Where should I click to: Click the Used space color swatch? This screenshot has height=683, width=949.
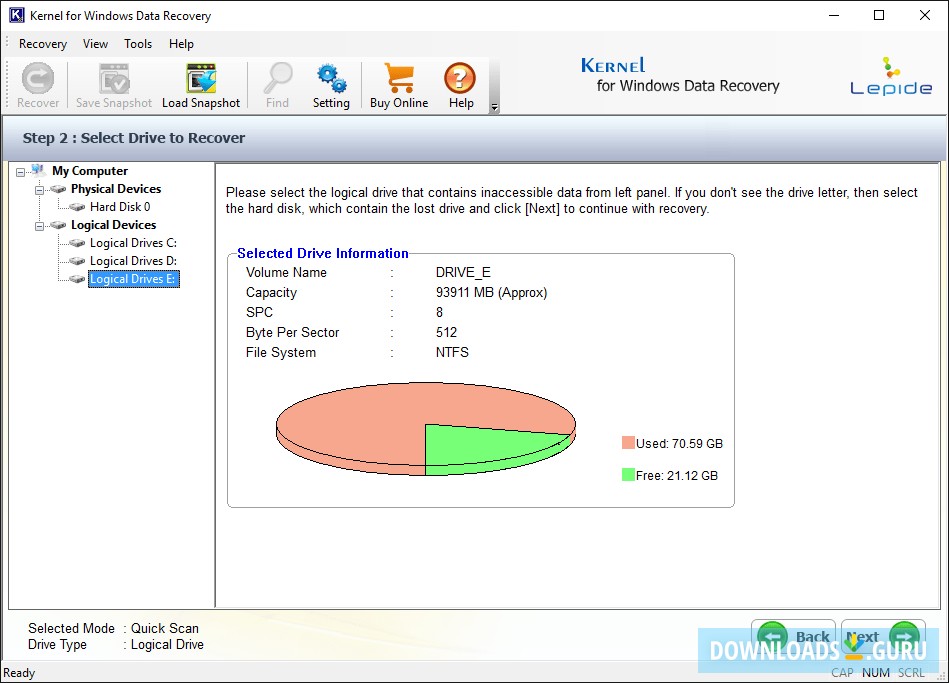628,443
